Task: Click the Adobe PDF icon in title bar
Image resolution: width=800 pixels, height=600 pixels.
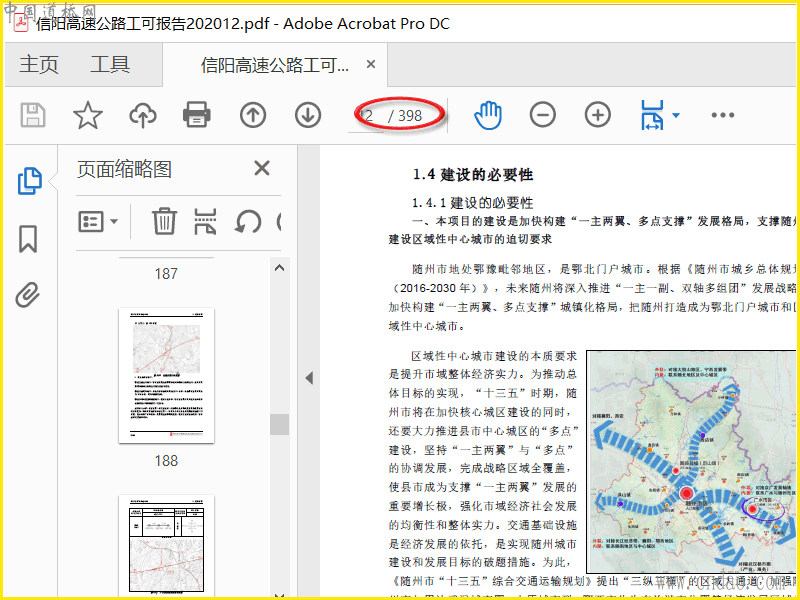Action: [x=21, y=23]
